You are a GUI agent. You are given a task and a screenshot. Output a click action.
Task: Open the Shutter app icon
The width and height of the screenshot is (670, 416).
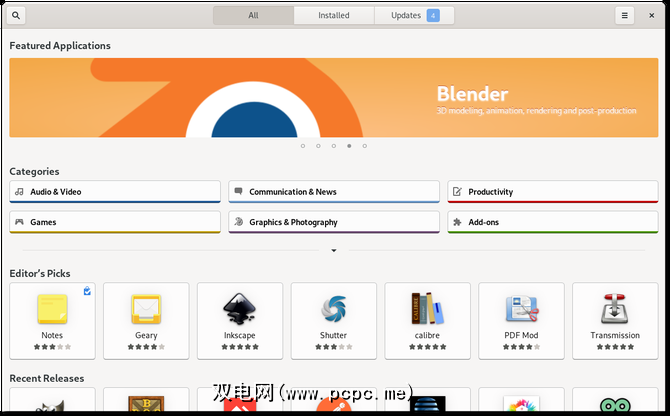tap(334, 309)
